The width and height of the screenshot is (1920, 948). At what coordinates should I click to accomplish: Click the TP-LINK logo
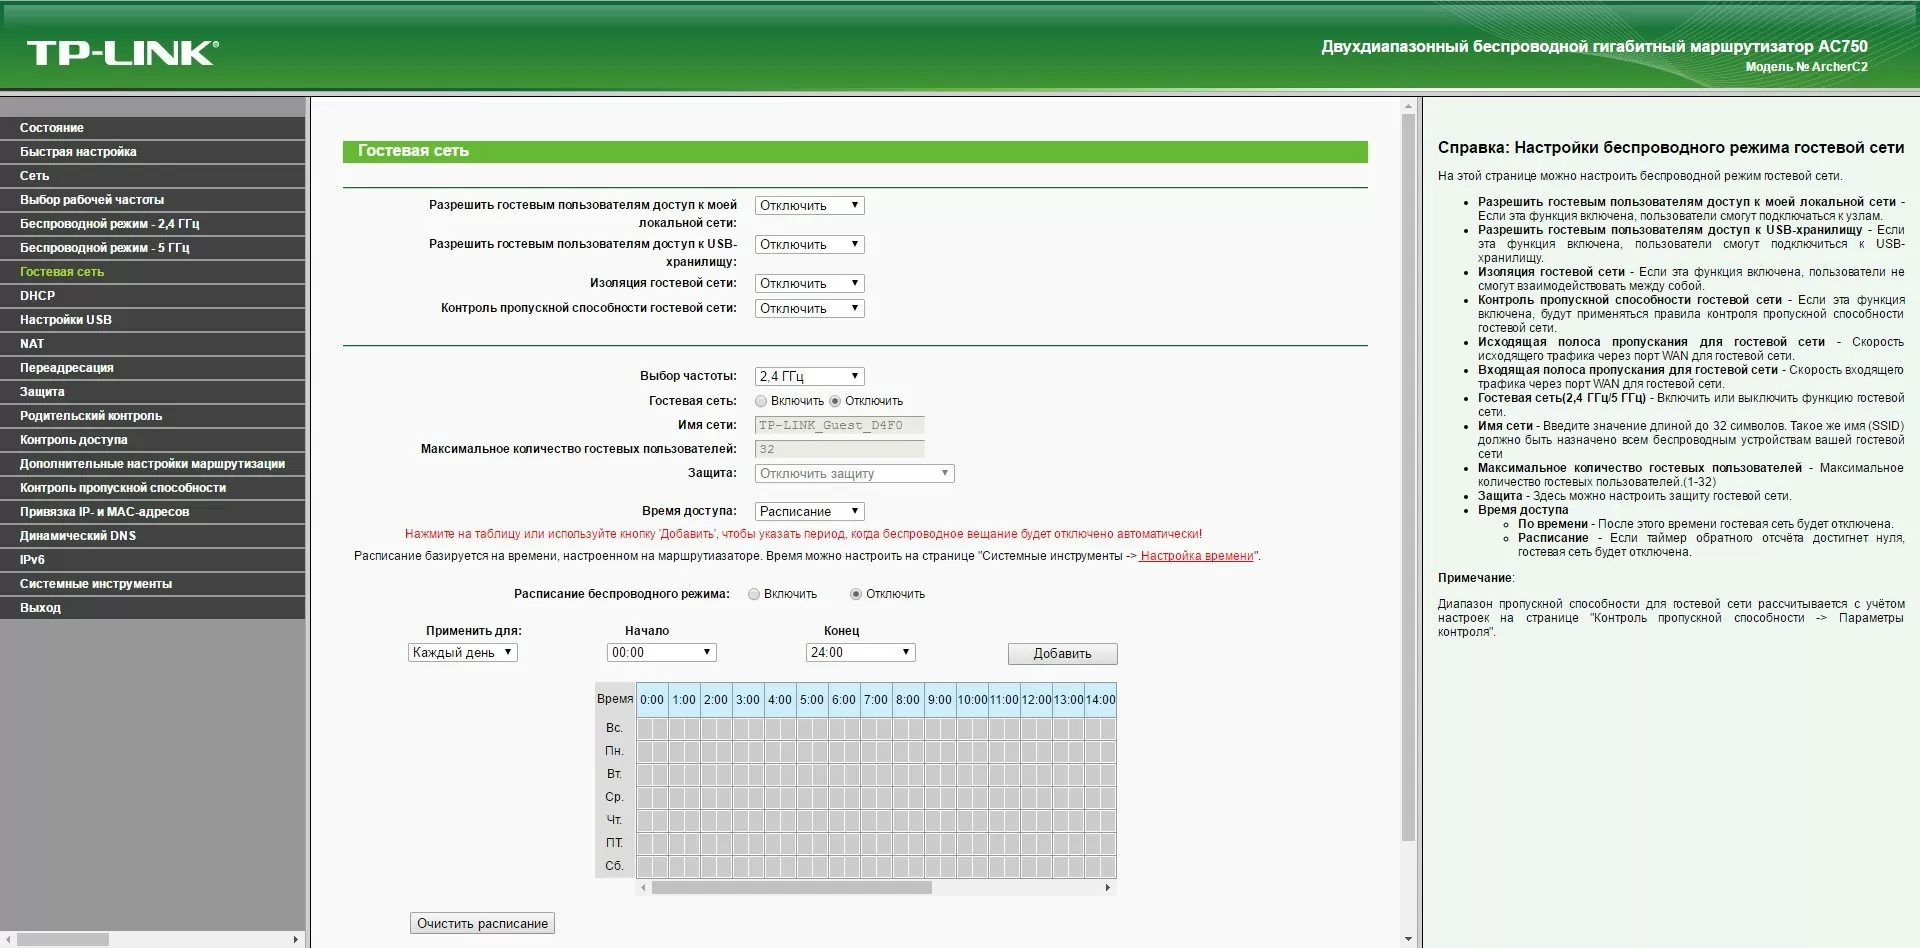tap(122, 53)
